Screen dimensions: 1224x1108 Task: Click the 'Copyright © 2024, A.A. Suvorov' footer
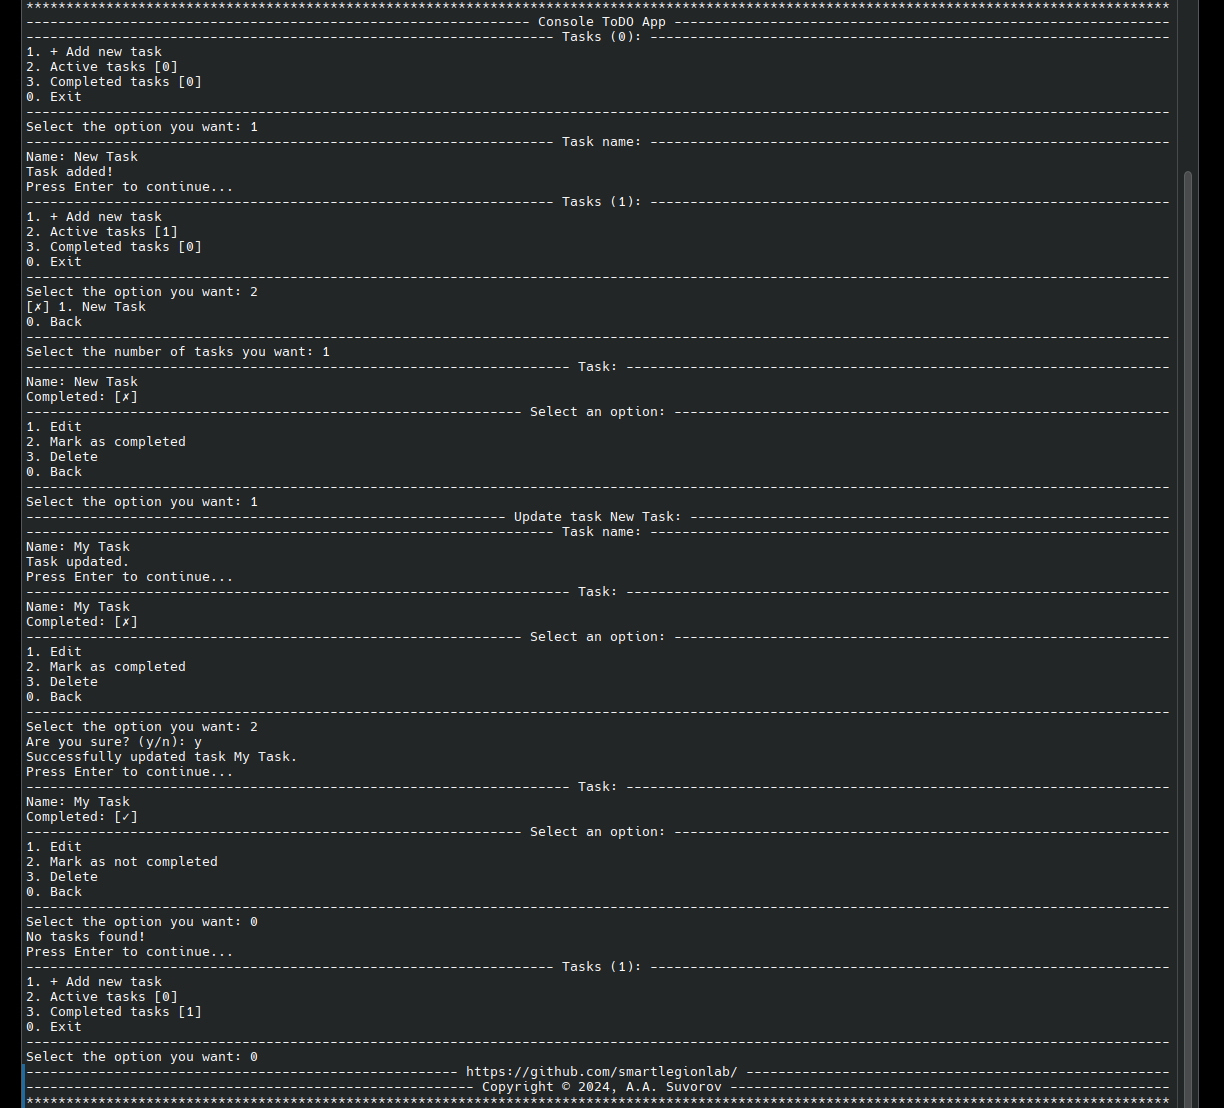[602, 1087]
